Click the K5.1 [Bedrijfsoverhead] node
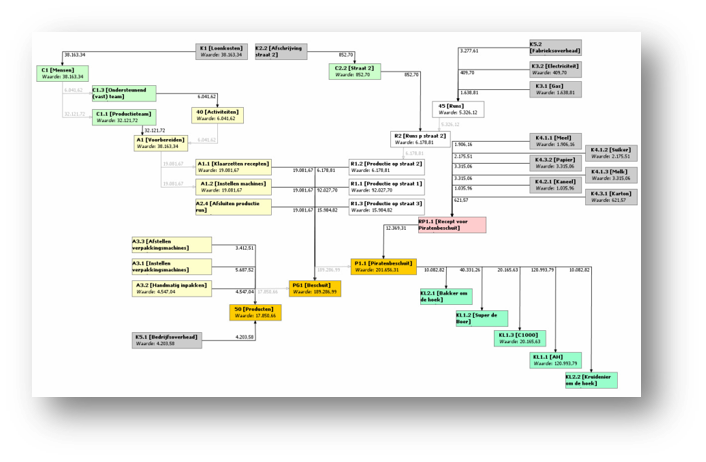 point(167,340)
